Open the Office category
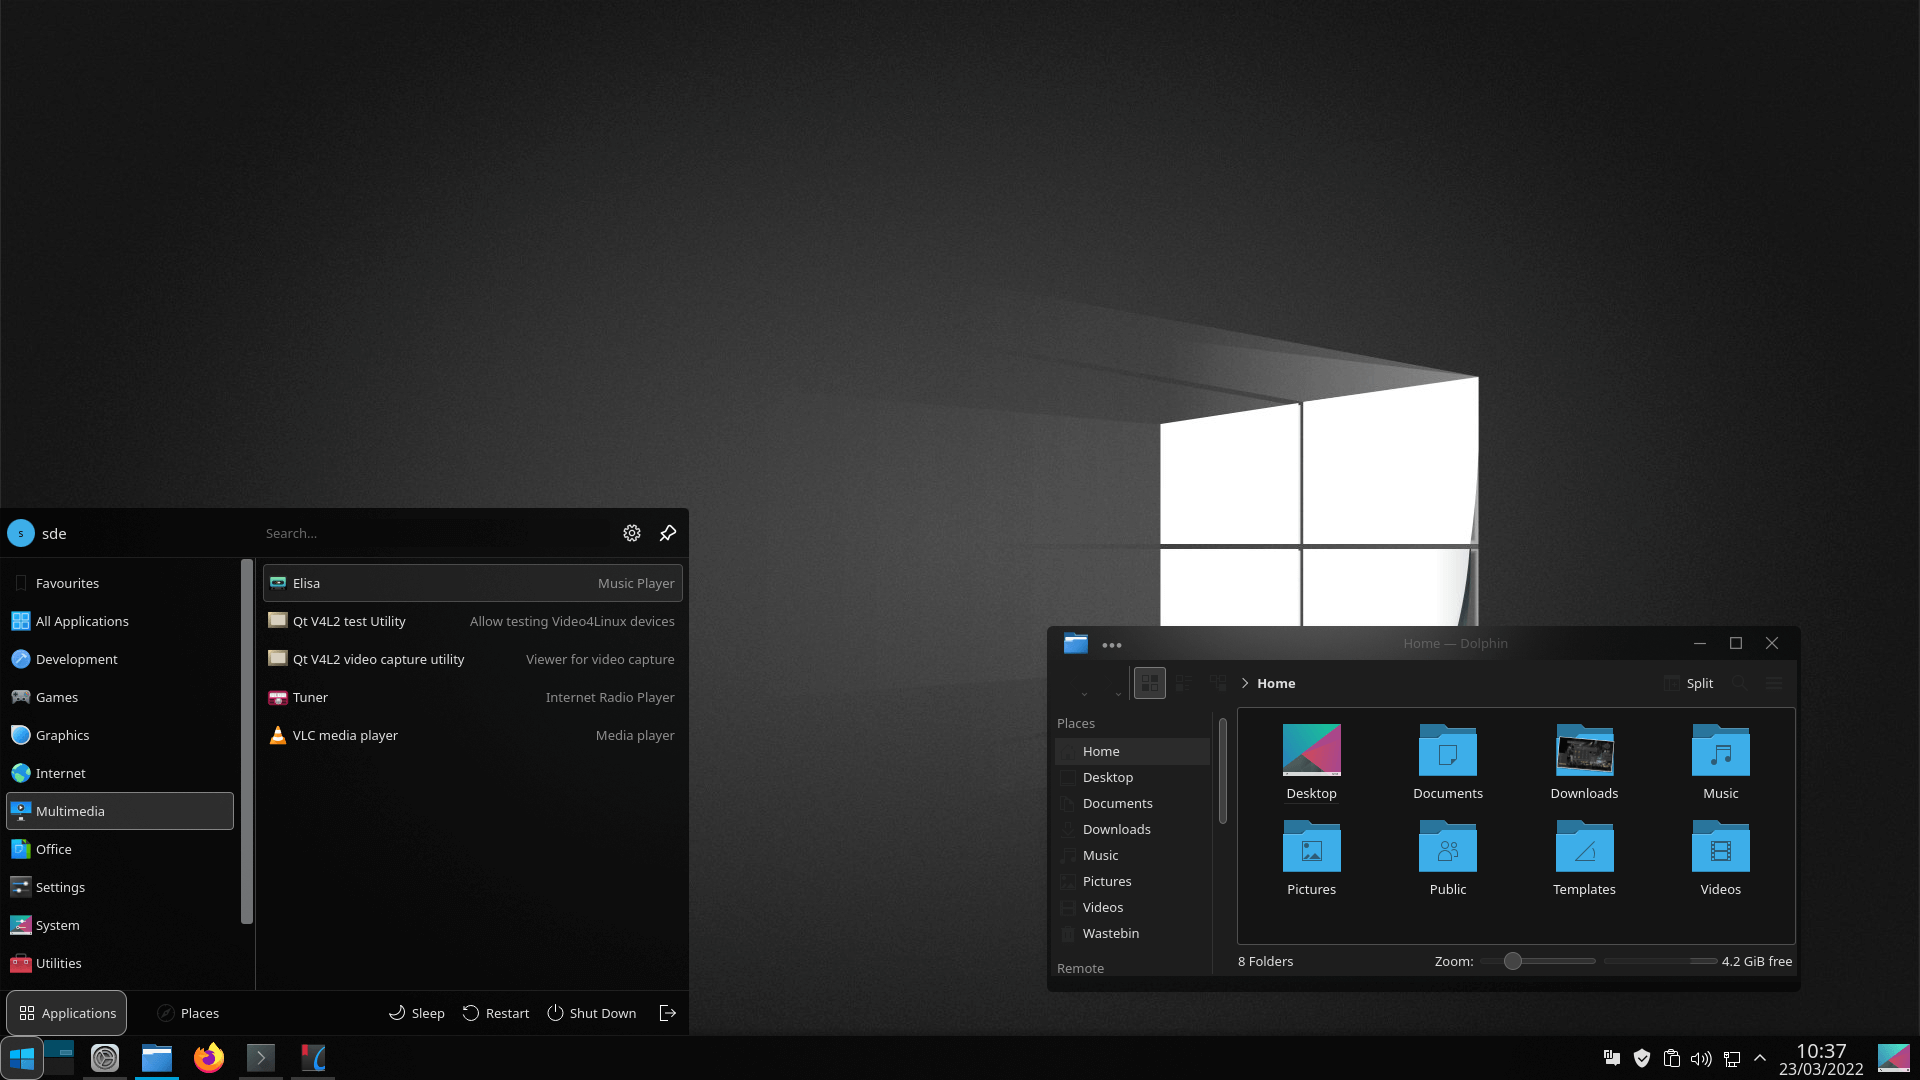Image resolution: width=1920 pixels, height=1080 pixels. point(120,849)
